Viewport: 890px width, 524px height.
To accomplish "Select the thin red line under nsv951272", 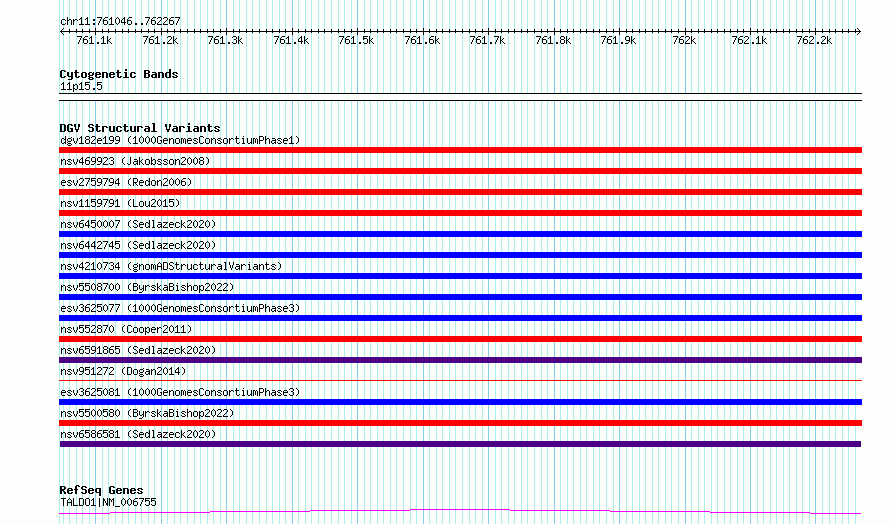I will [x=460, y=380].
